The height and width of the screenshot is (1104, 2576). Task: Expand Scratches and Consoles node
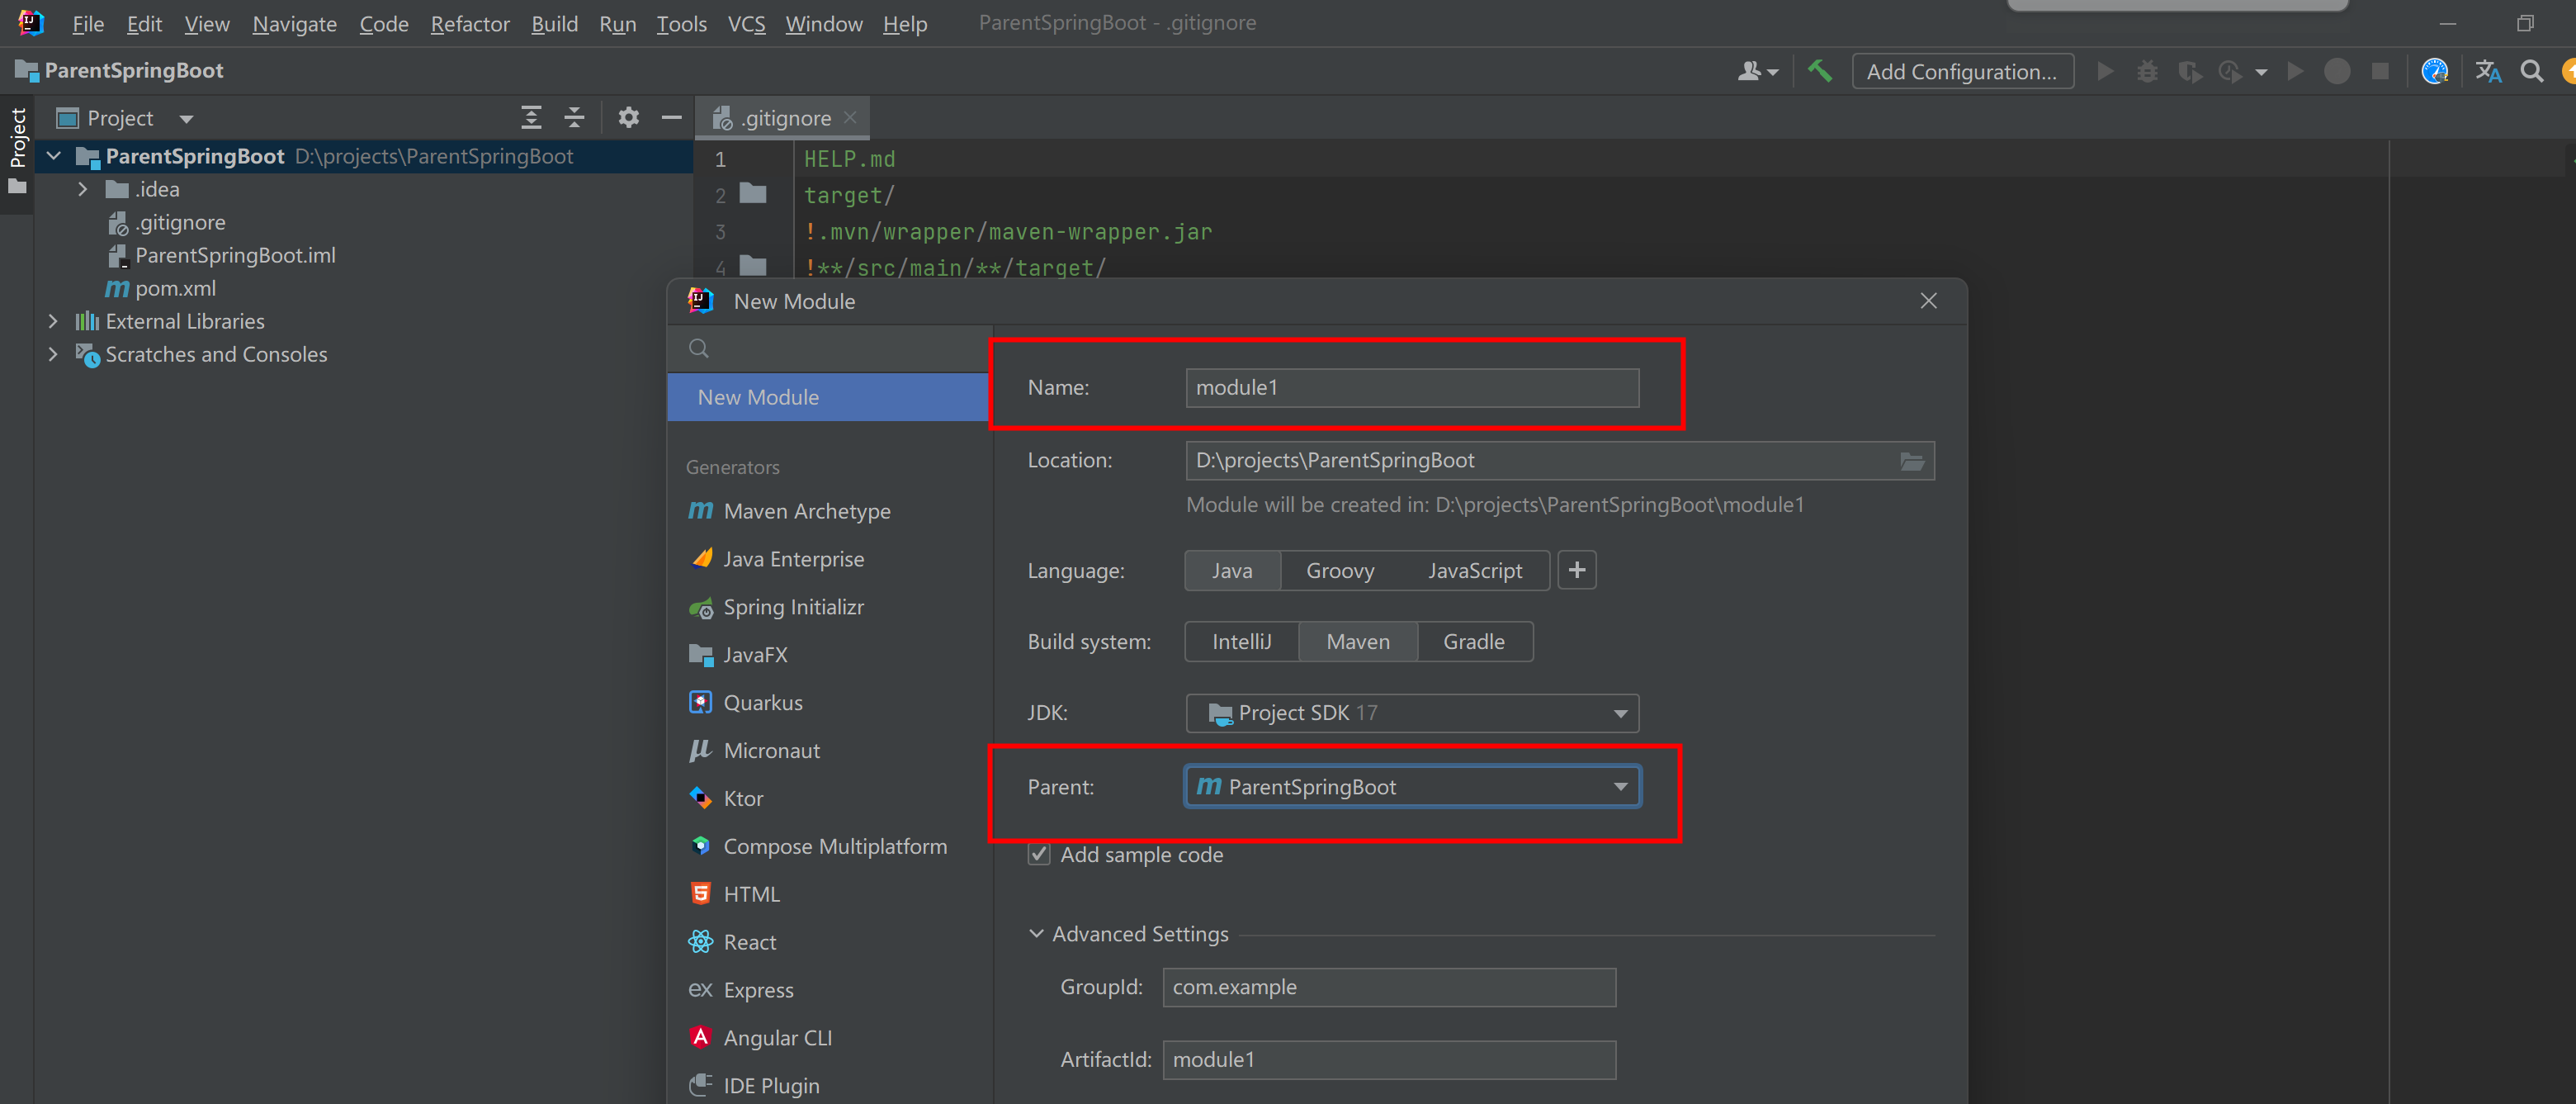click(53, 354)
